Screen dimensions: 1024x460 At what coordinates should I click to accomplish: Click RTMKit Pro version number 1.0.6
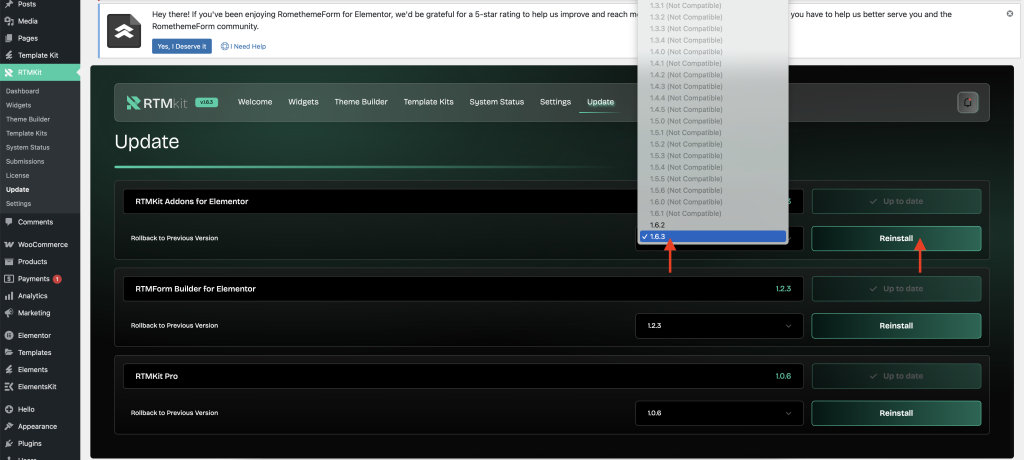(x=783, y=376)
